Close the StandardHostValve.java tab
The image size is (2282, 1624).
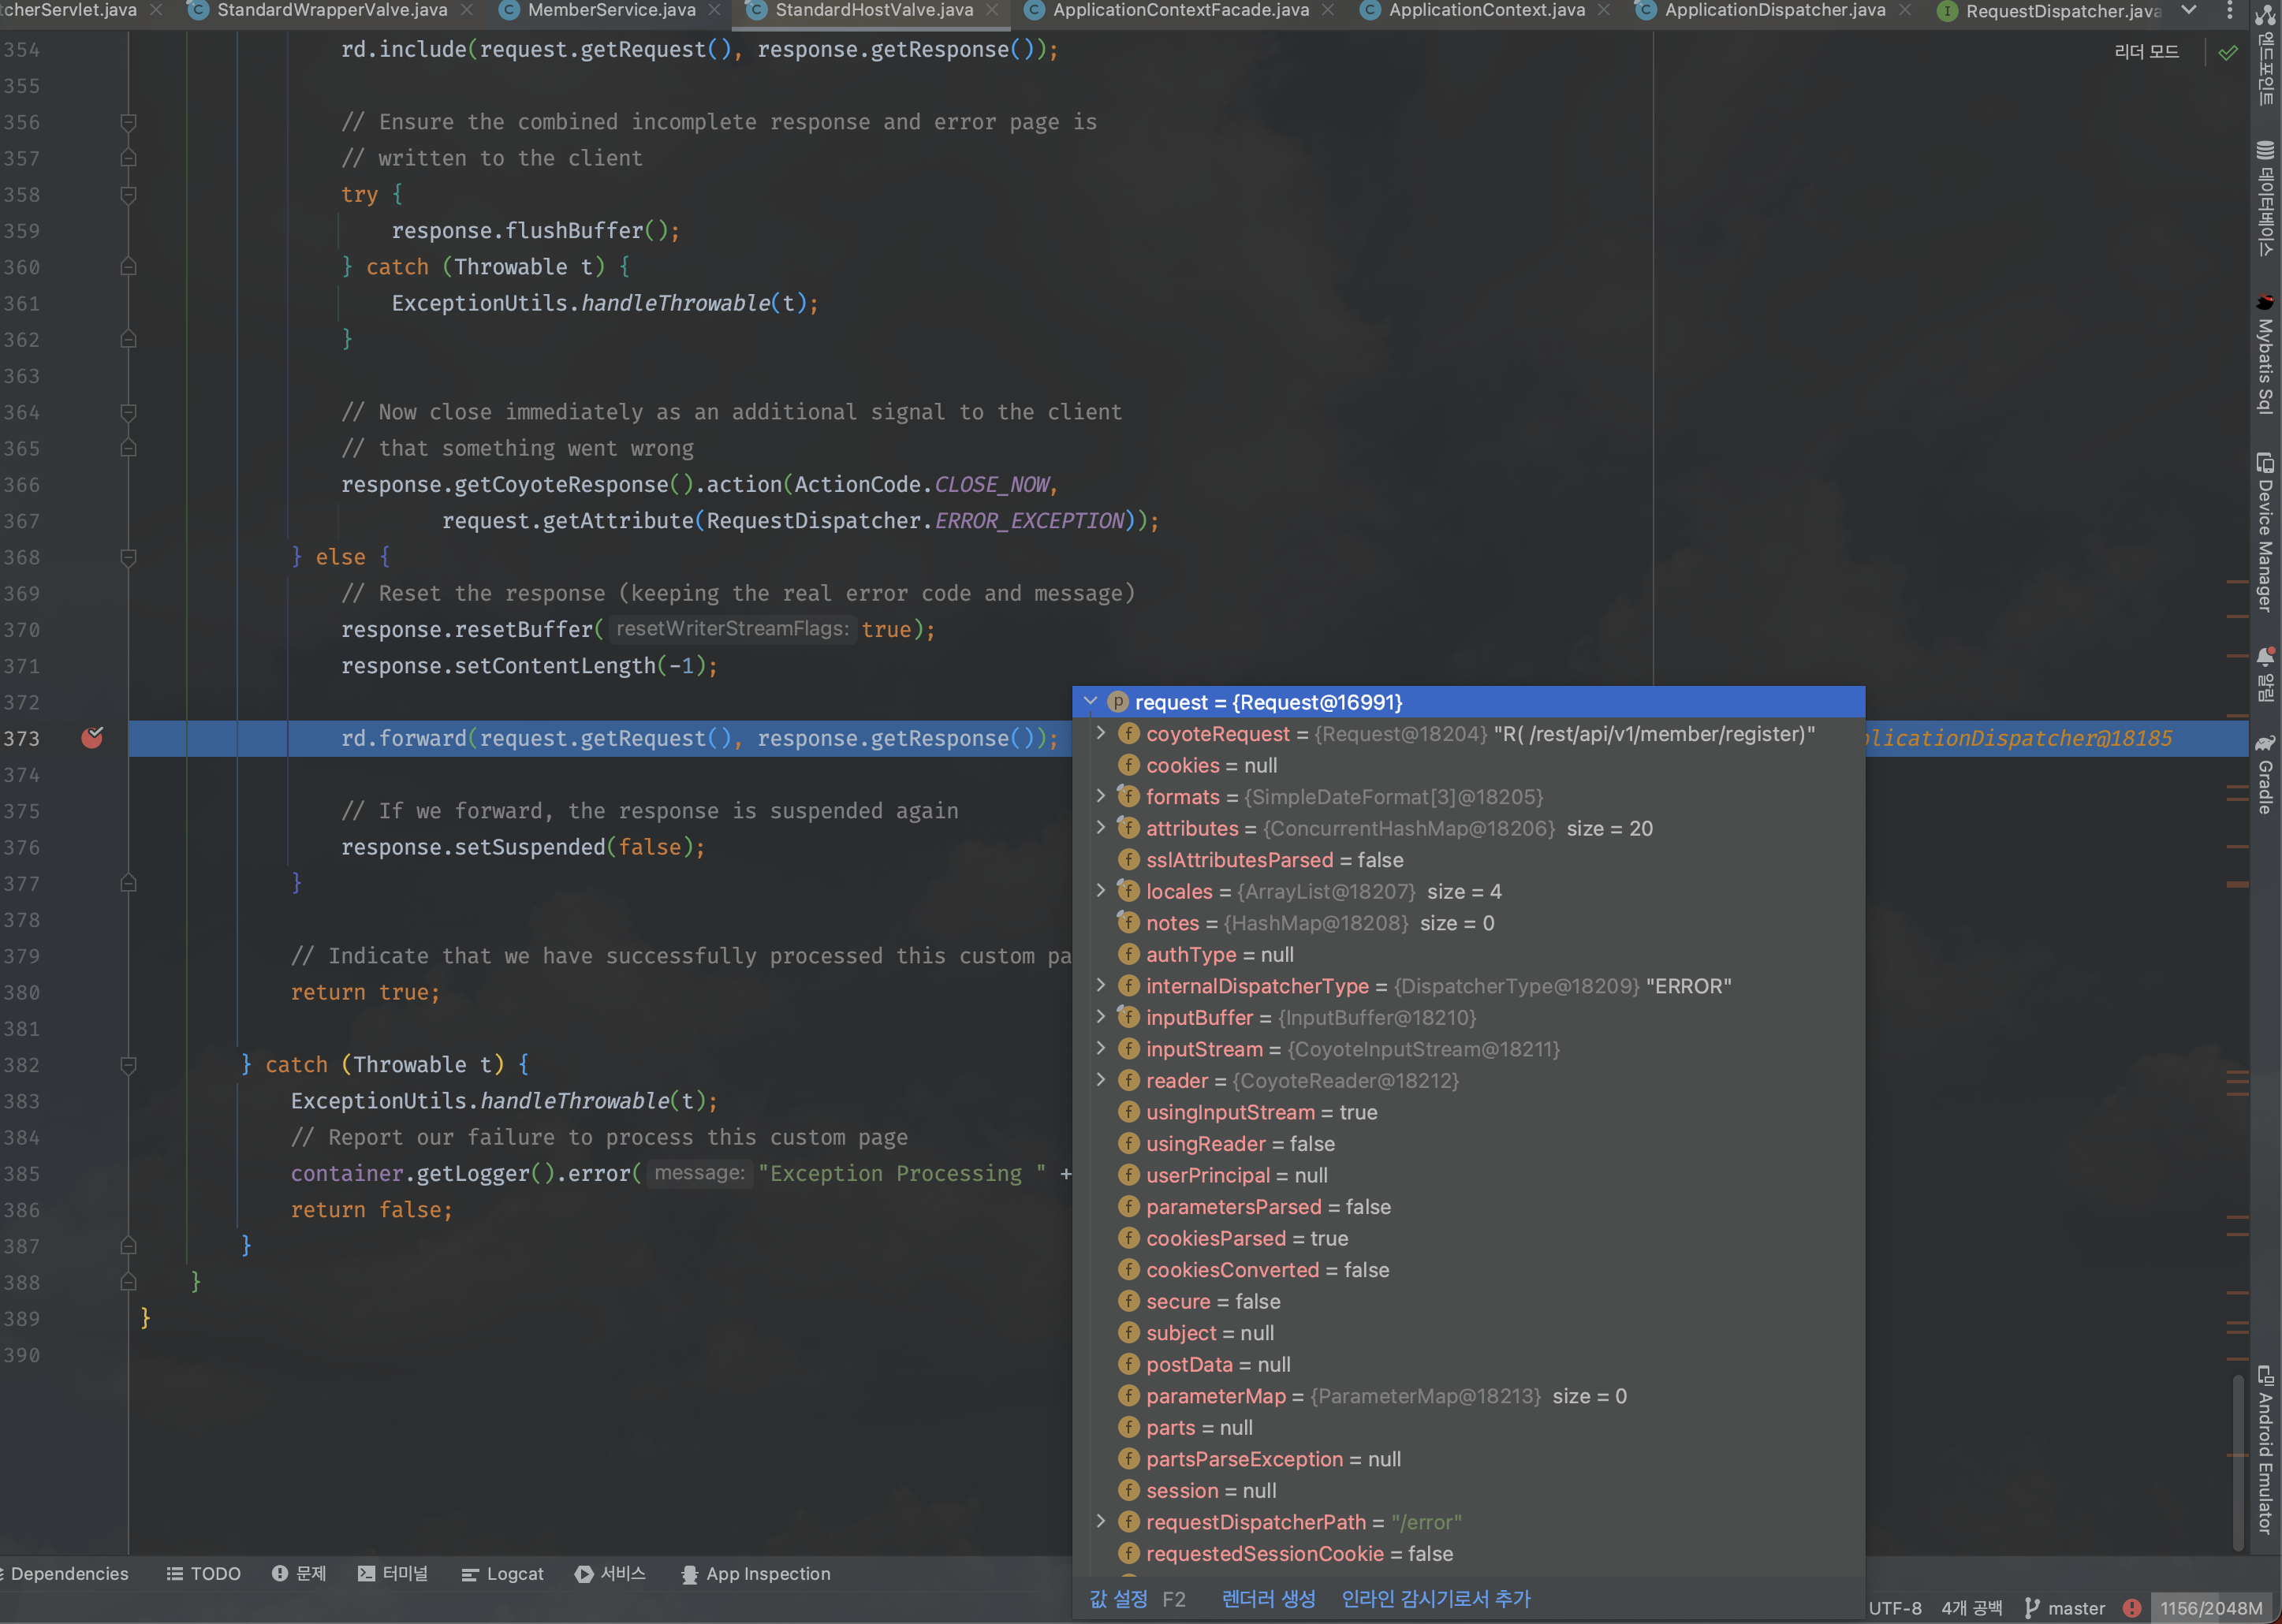(992, 10)
